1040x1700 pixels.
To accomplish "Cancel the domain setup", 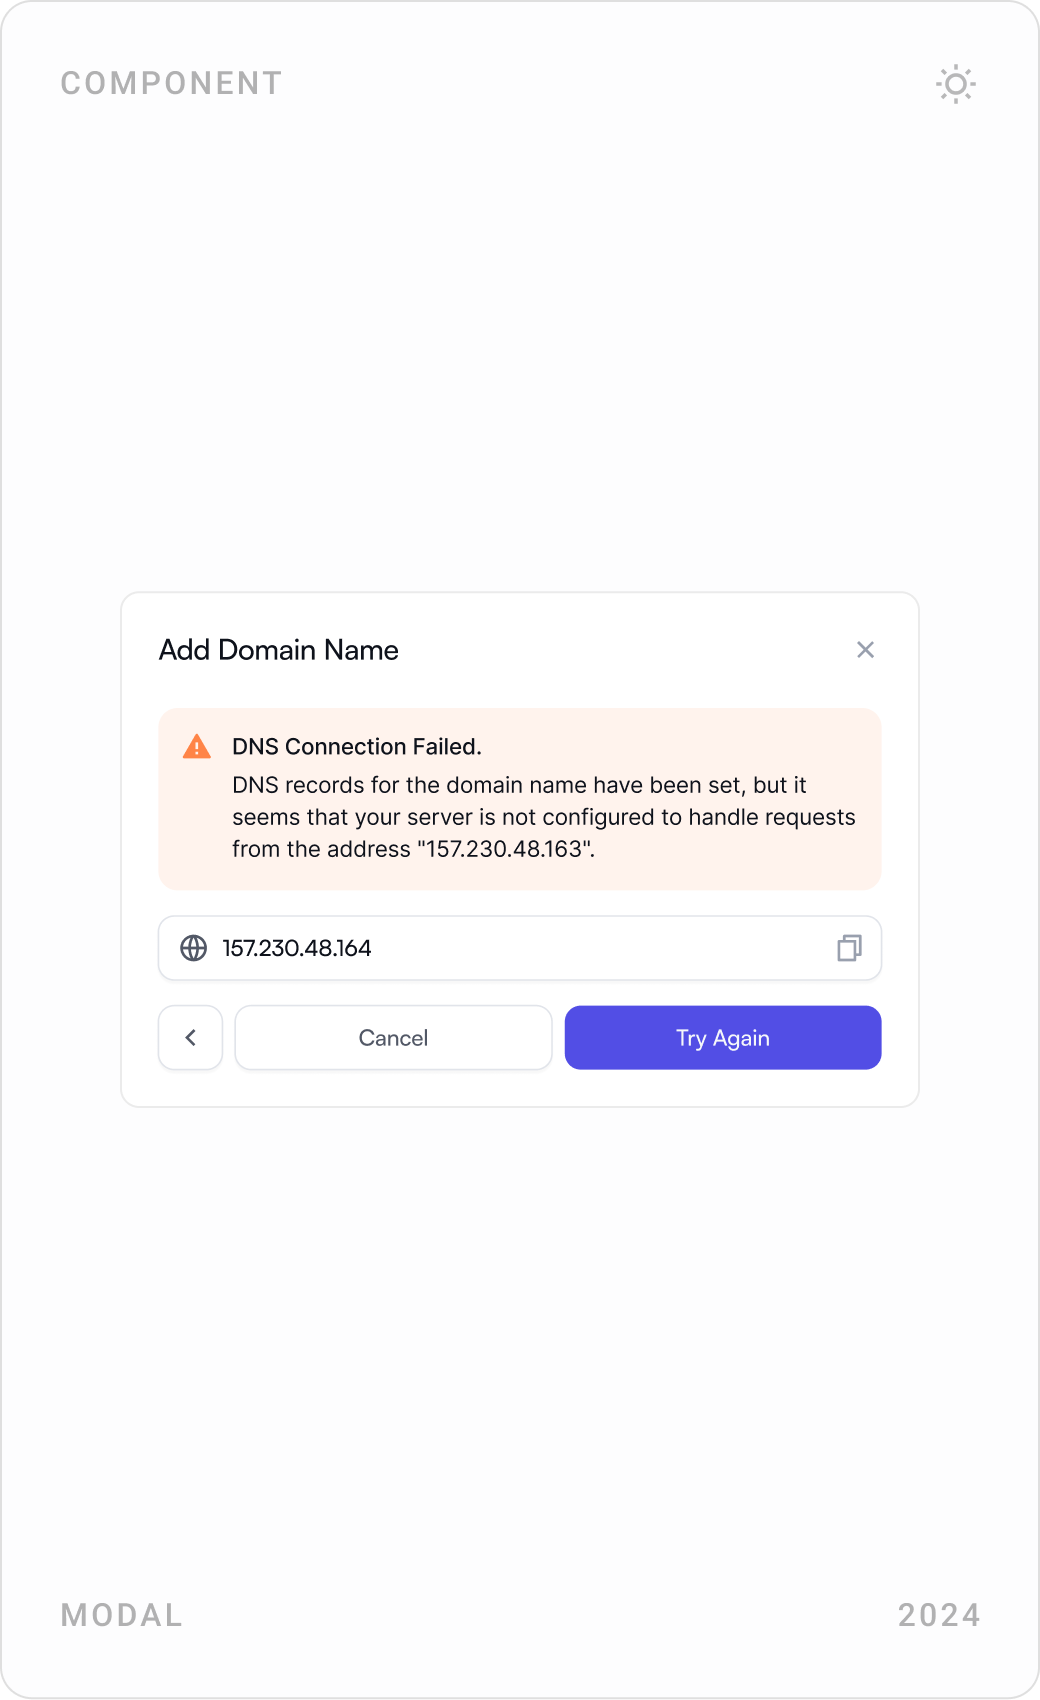I will tap(393, 1037).
